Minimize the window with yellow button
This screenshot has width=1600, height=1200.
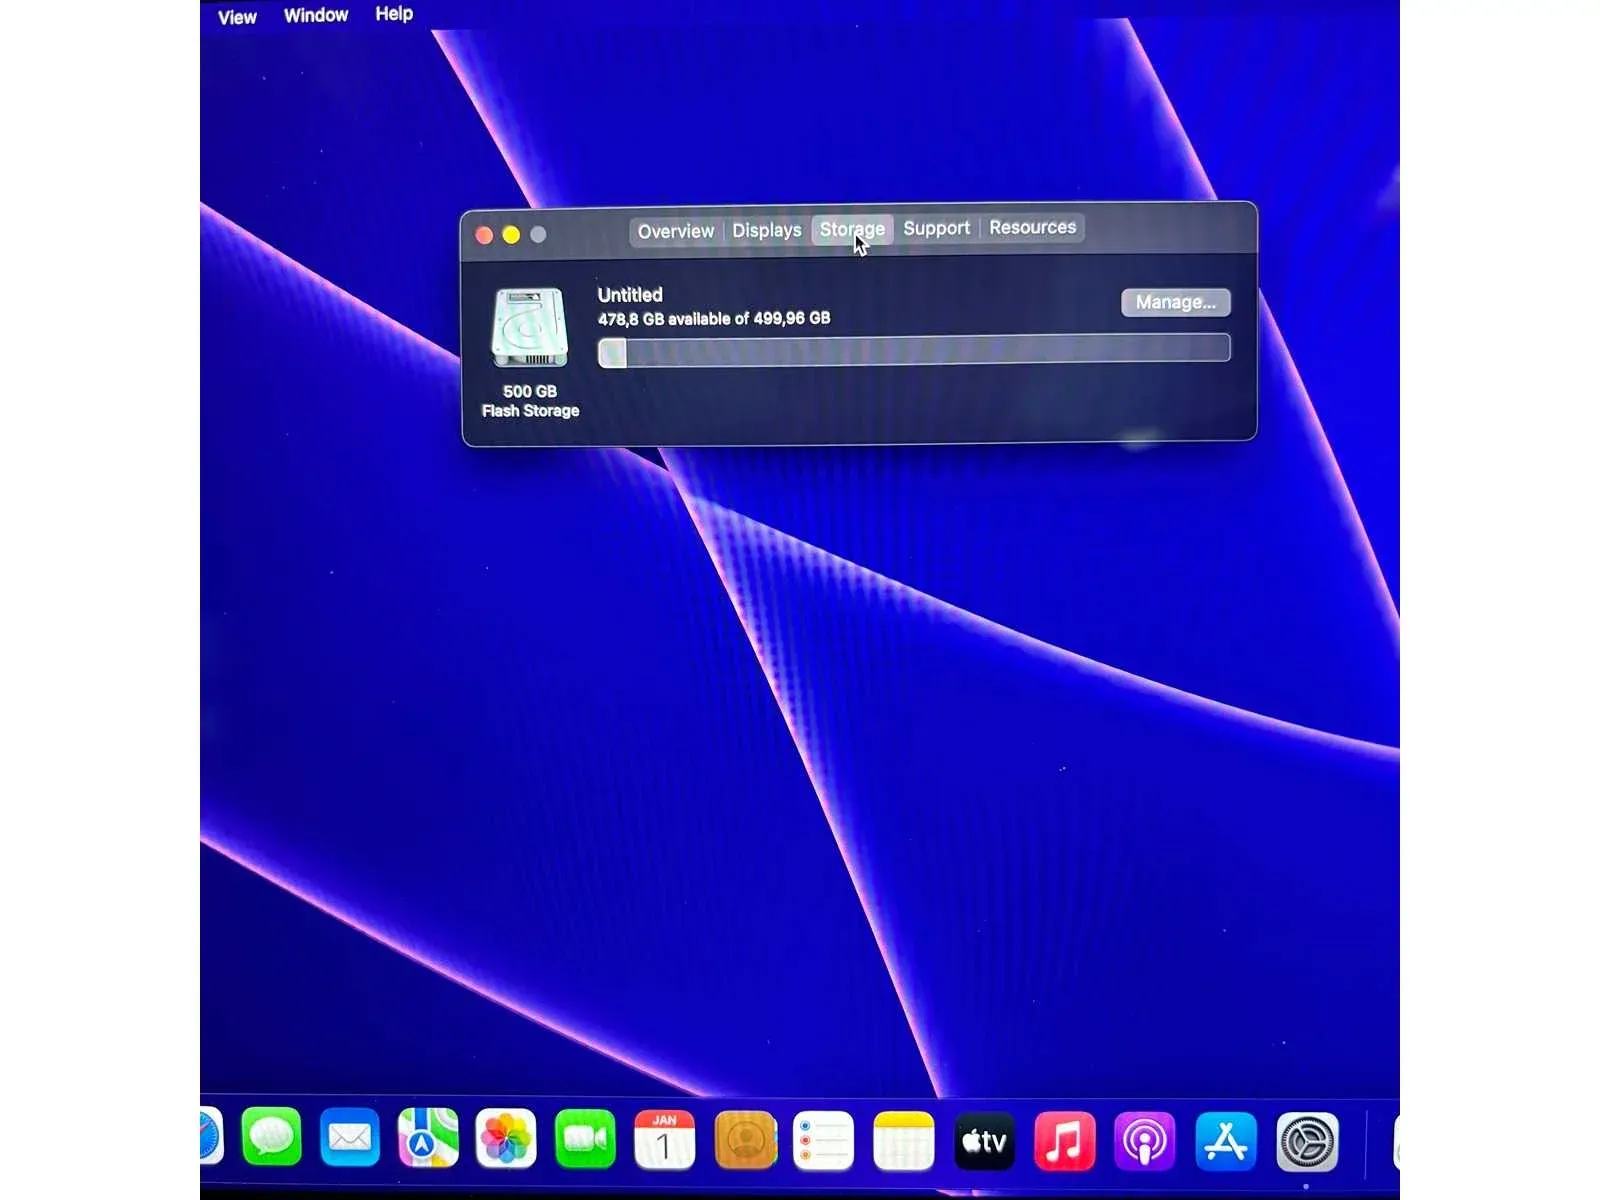[511, 235]
